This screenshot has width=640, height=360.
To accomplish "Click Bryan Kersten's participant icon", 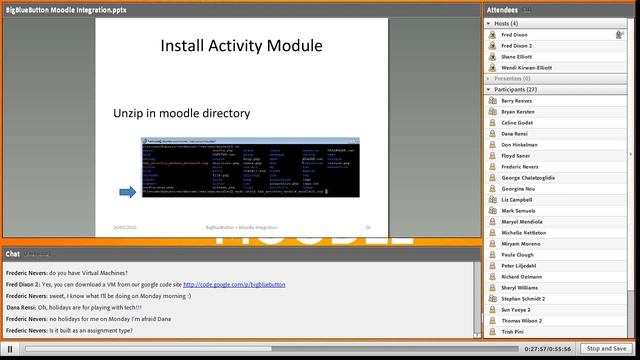I will tap(493, 111).
